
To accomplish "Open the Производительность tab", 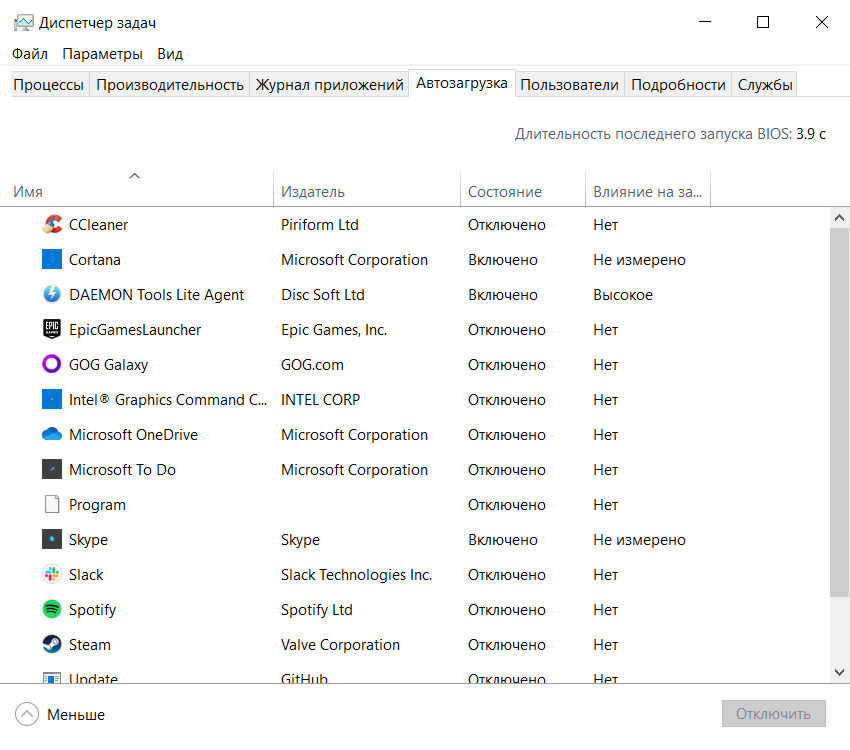I will (170, 85).
